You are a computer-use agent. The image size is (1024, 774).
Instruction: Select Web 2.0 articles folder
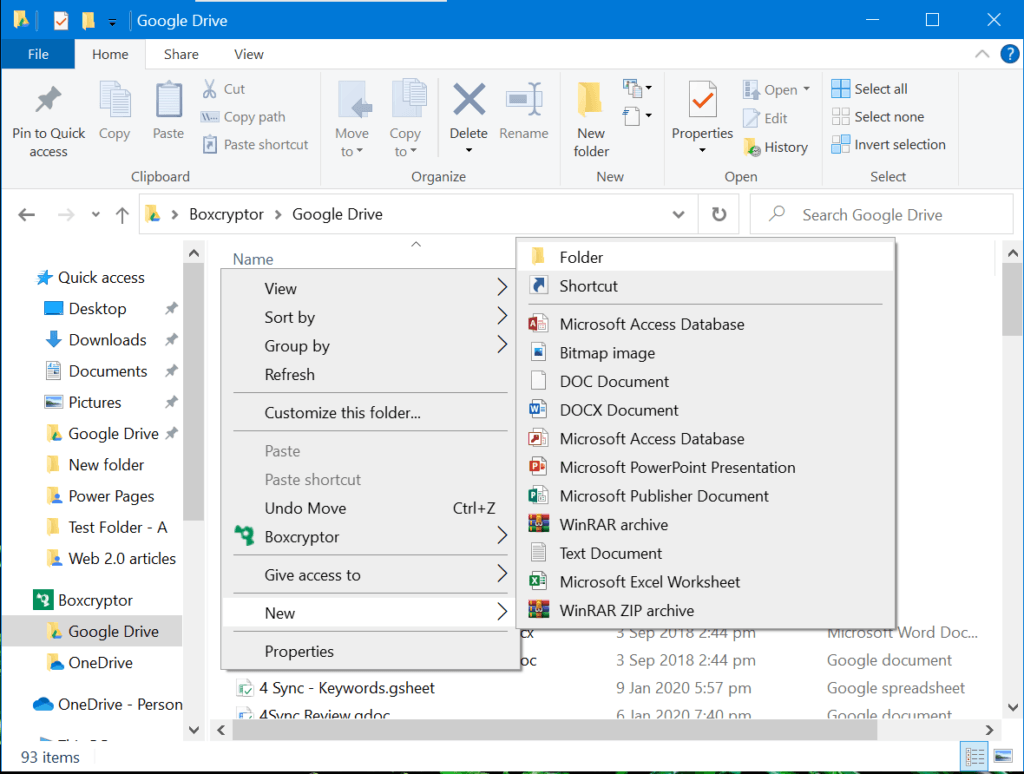tap(122, 558)
